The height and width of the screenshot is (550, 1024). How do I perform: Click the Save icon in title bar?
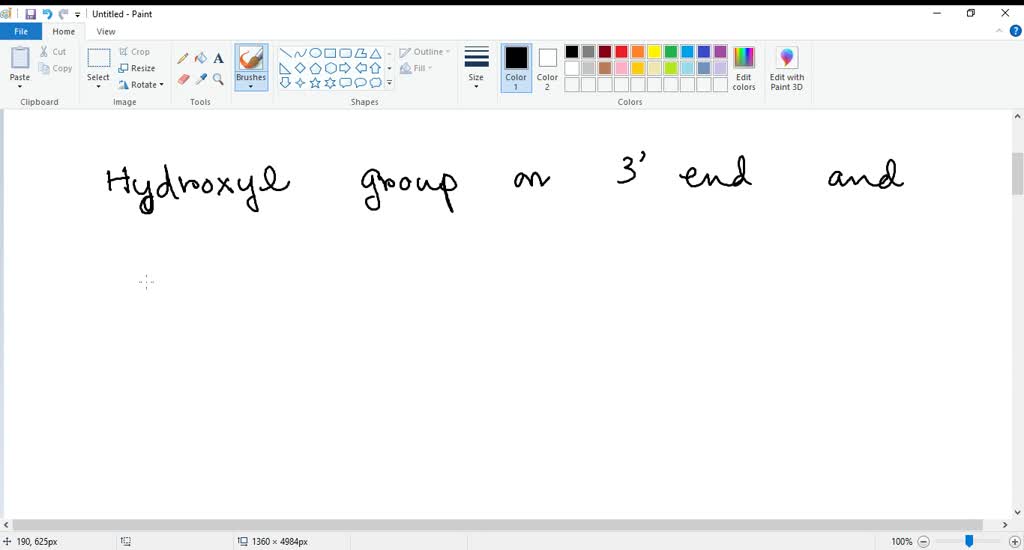point(30,14)
